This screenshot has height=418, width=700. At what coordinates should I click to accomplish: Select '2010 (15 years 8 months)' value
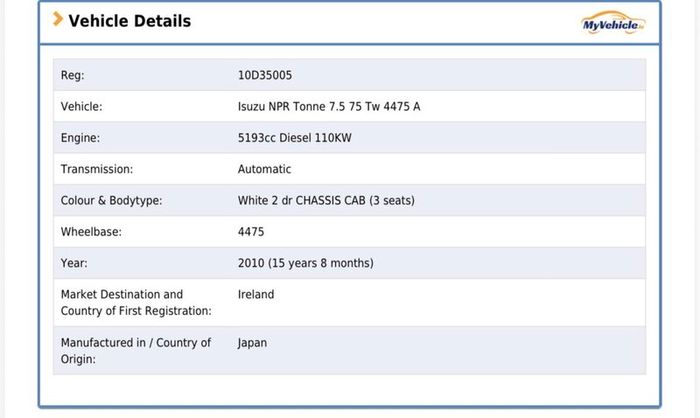pyautogui.click(x=306, y=263)
